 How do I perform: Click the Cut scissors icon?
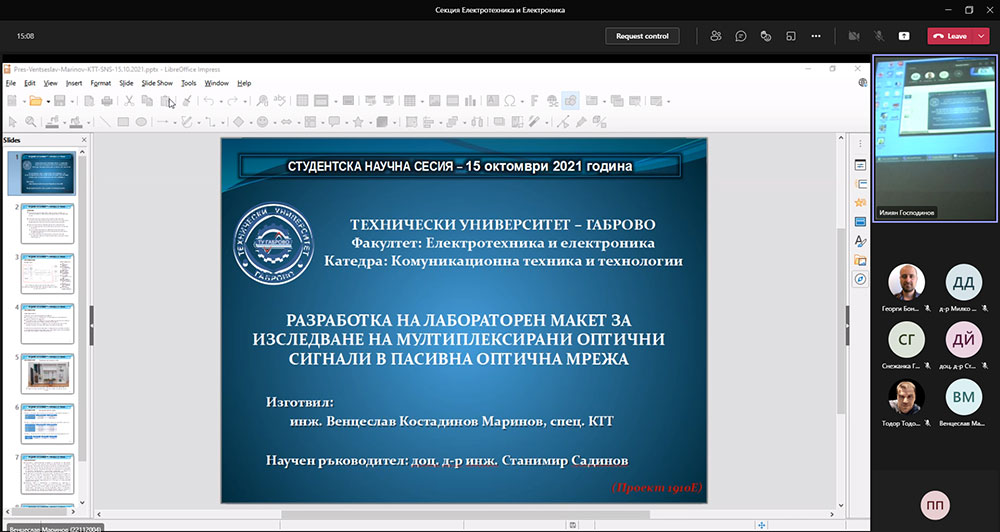pos(129,101)
